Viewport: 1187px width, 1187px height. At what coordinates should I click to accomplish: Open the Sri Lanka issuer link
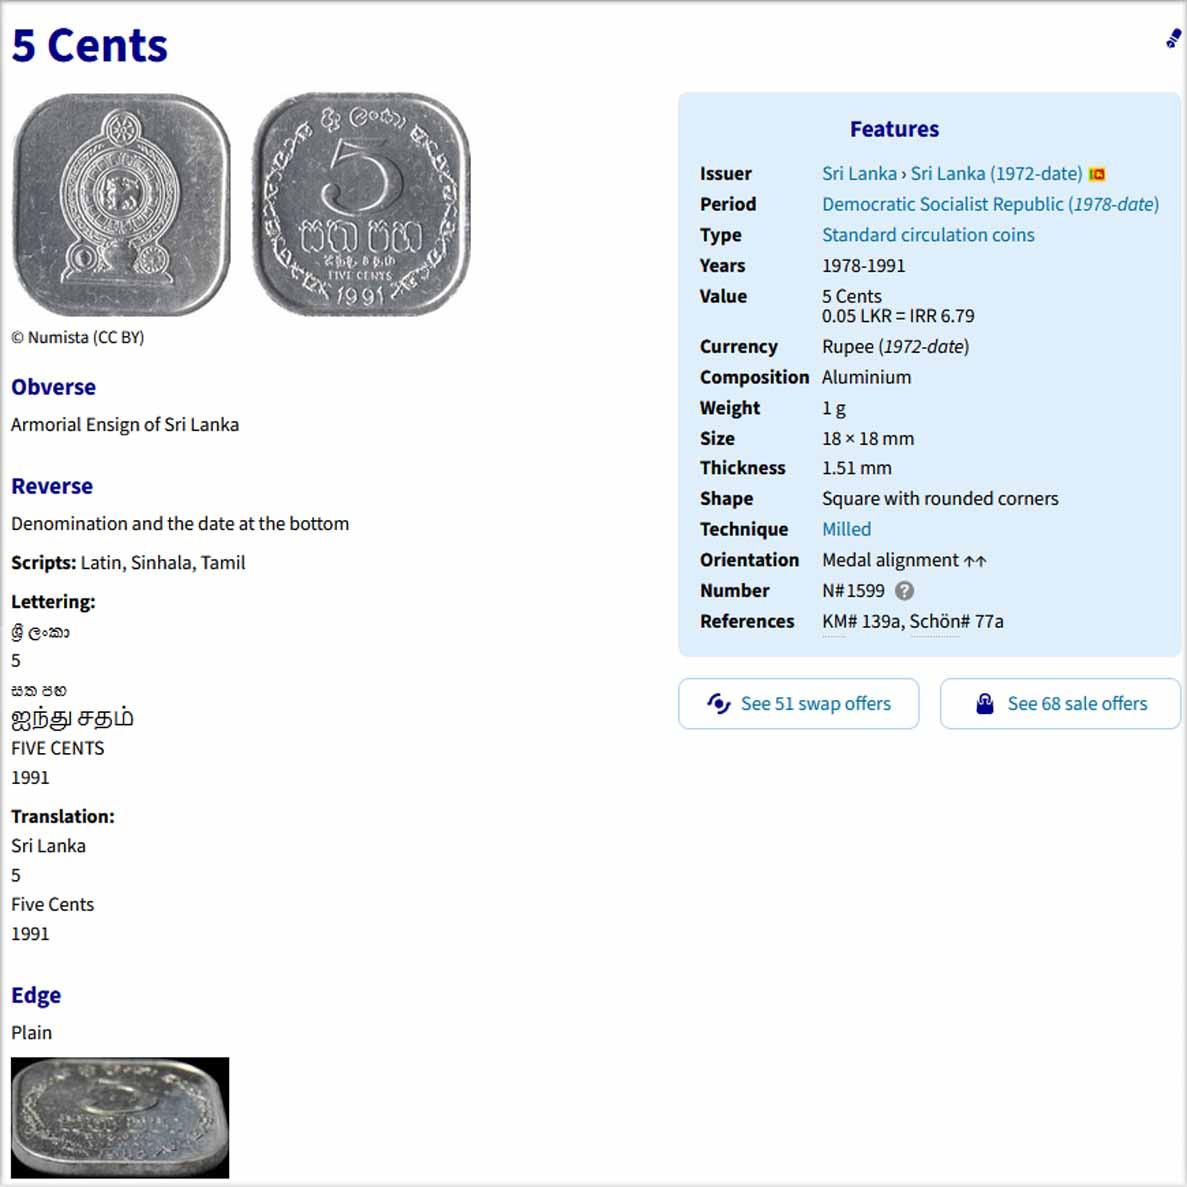(859, 174)
